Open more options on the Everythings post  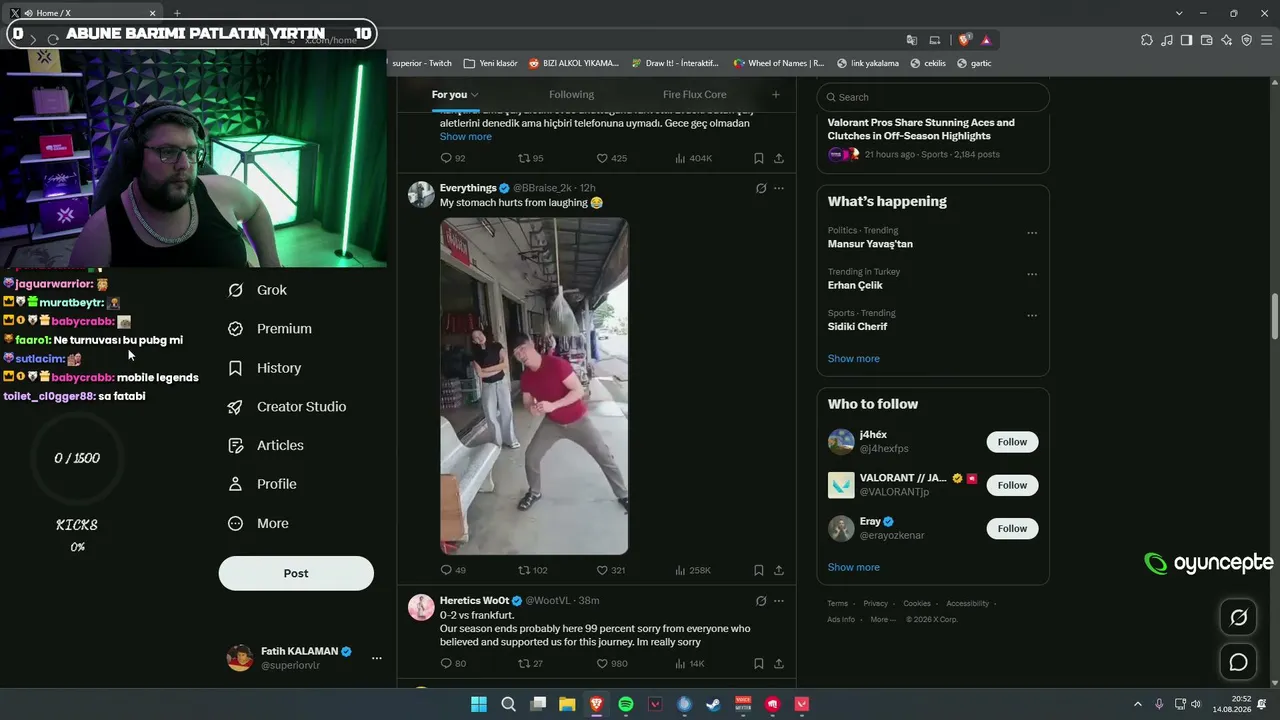tap(779, 188)
